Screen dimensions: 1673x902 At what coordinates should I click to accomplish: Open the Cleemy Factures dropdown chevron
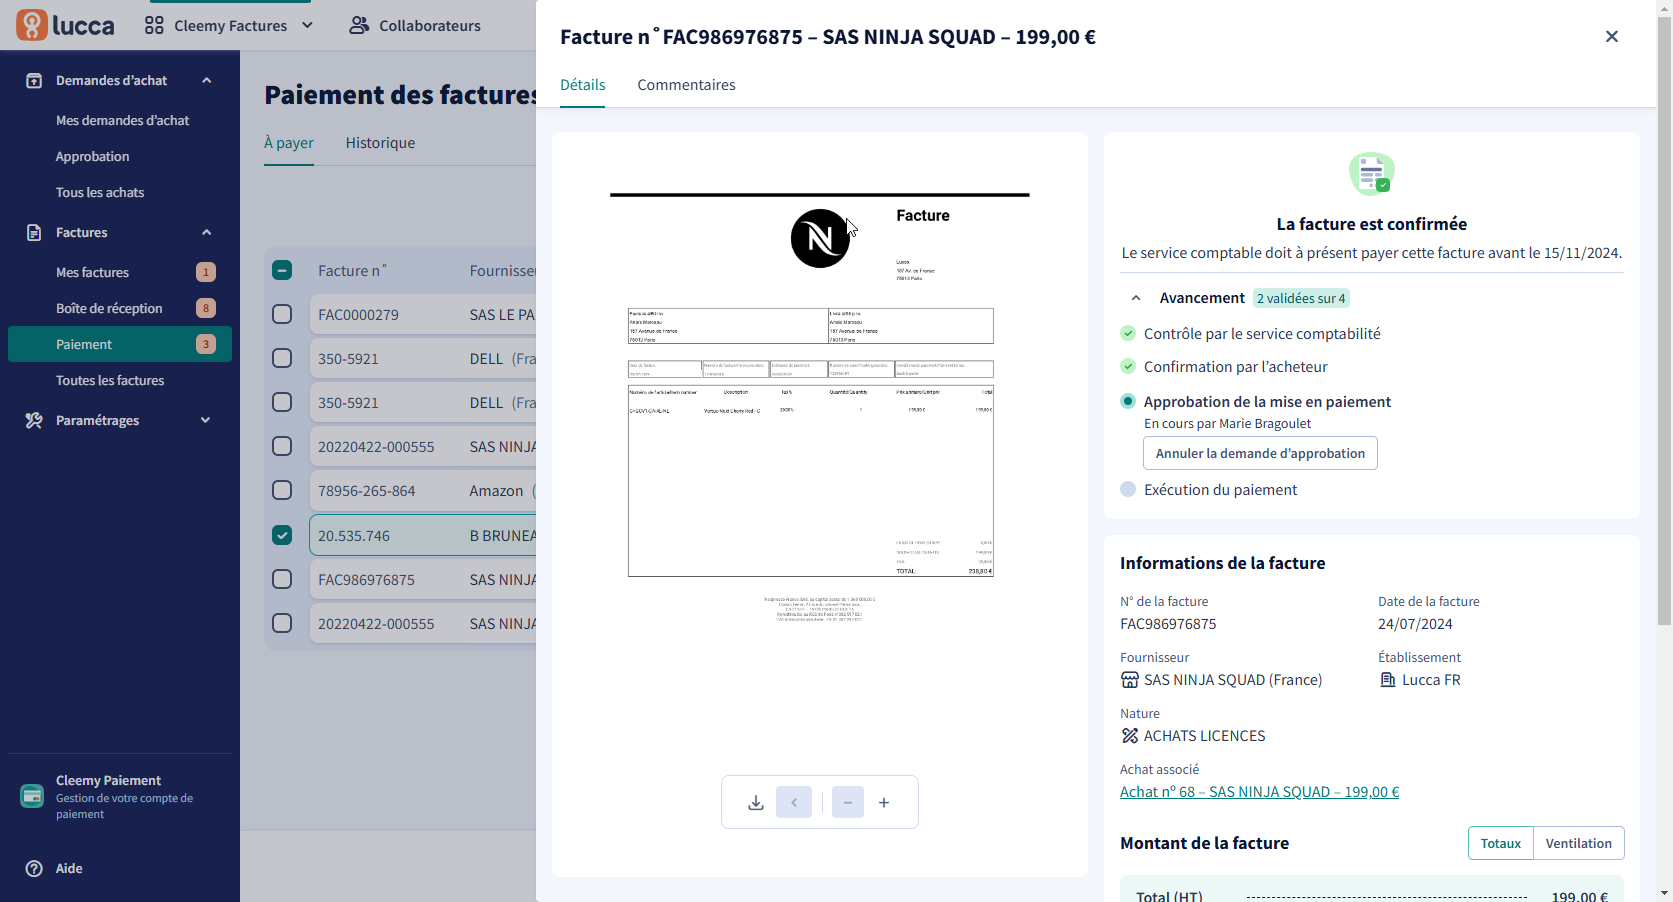point(307,25)
